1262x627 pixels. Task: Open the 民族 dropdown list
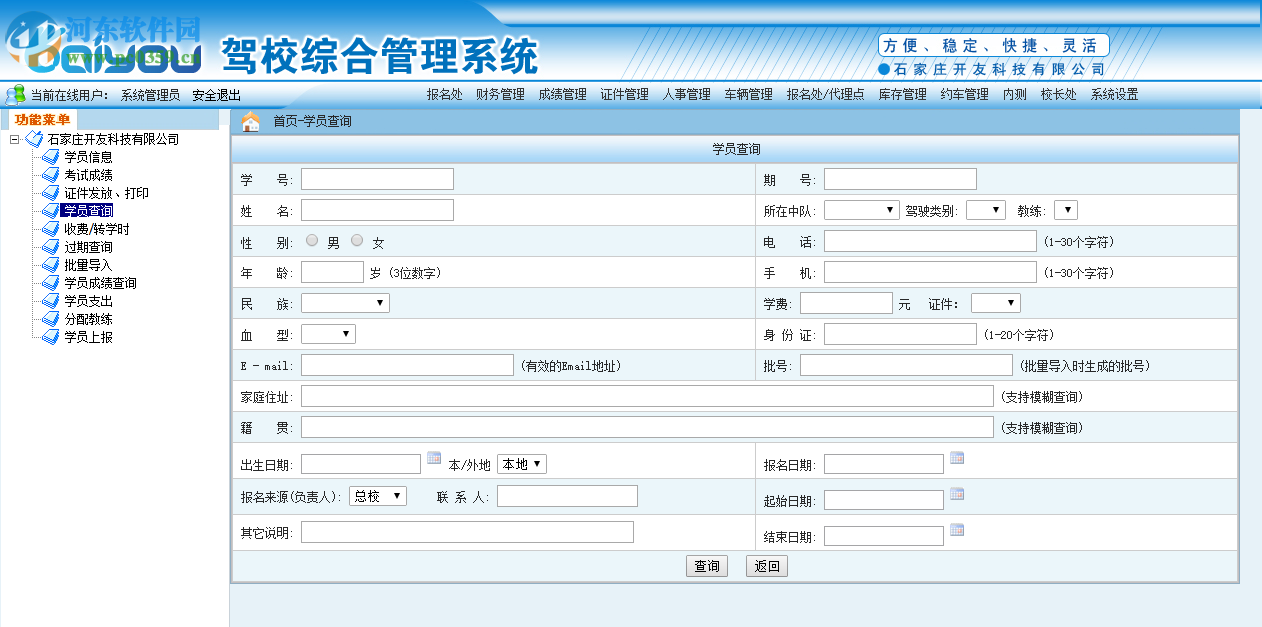tap(345, 302)
